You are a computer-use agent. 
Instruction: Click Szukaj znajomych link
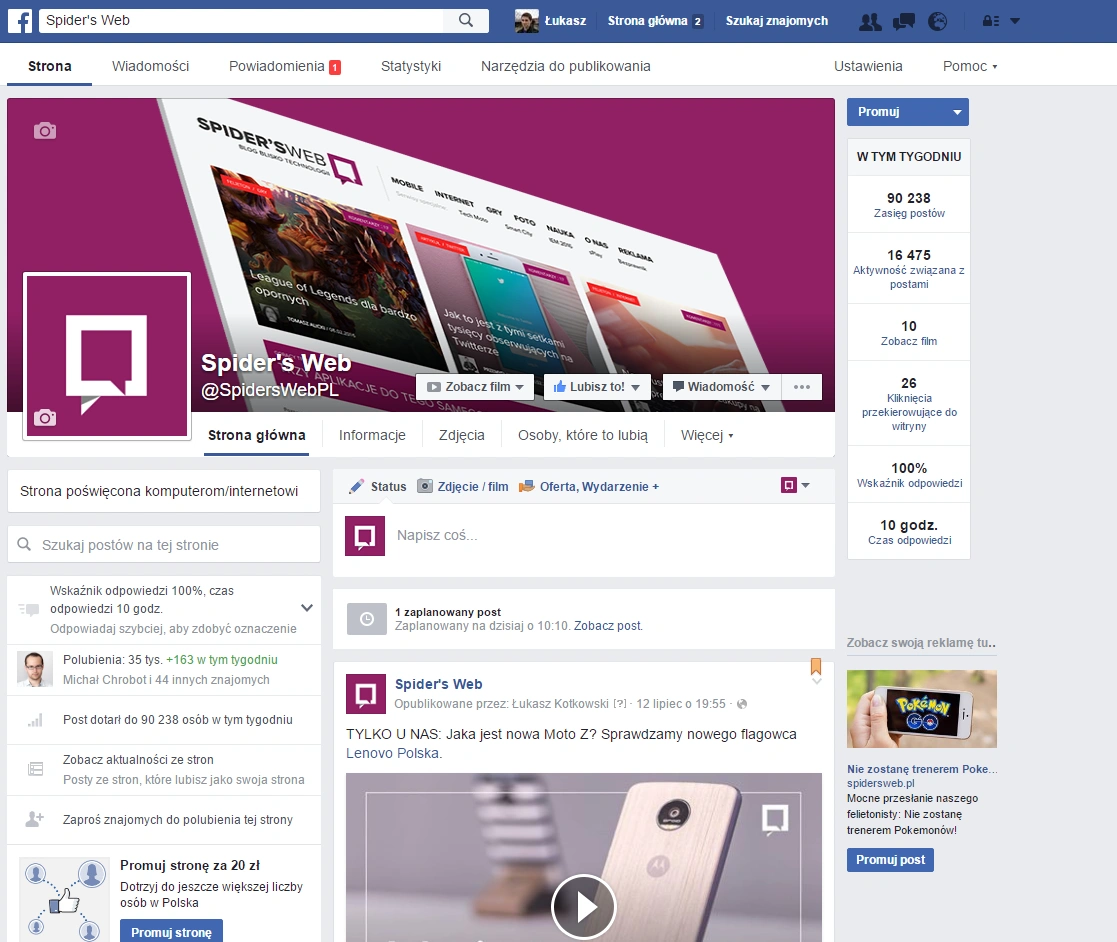(x=776, y=21)
